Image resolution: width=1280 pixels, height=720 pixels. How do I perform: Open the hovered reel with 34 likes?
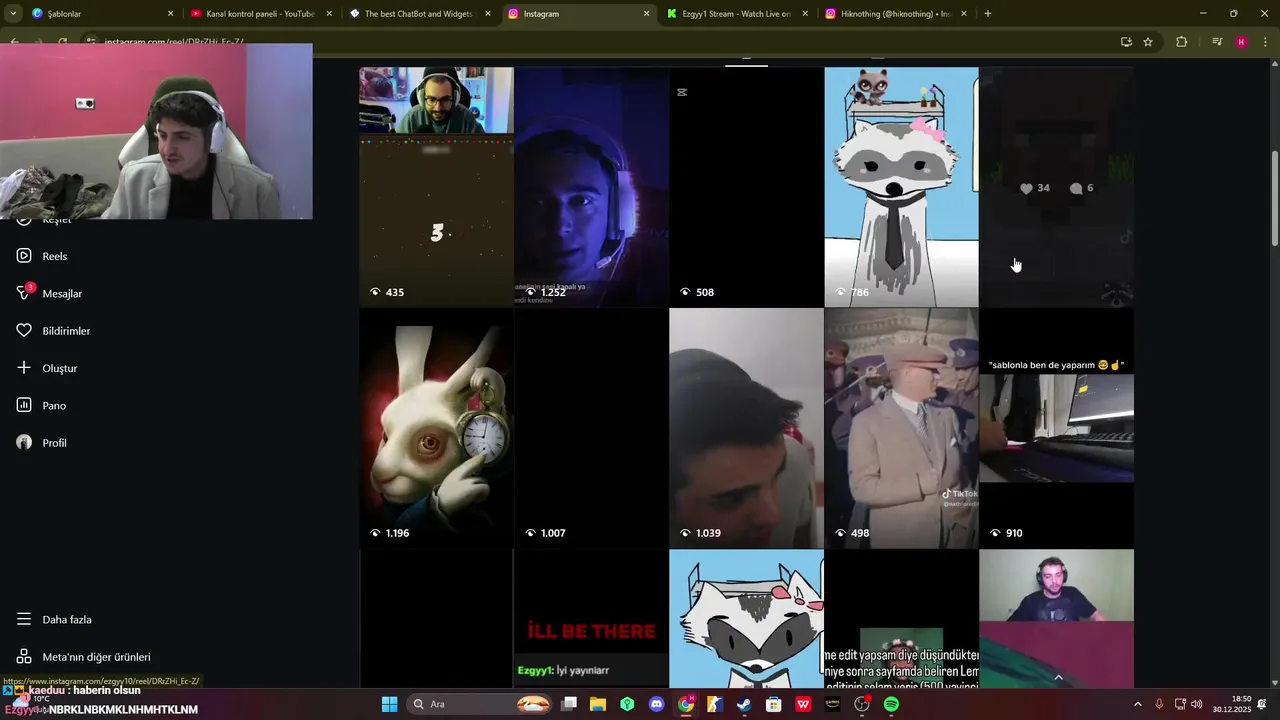tap(1056, 187)
